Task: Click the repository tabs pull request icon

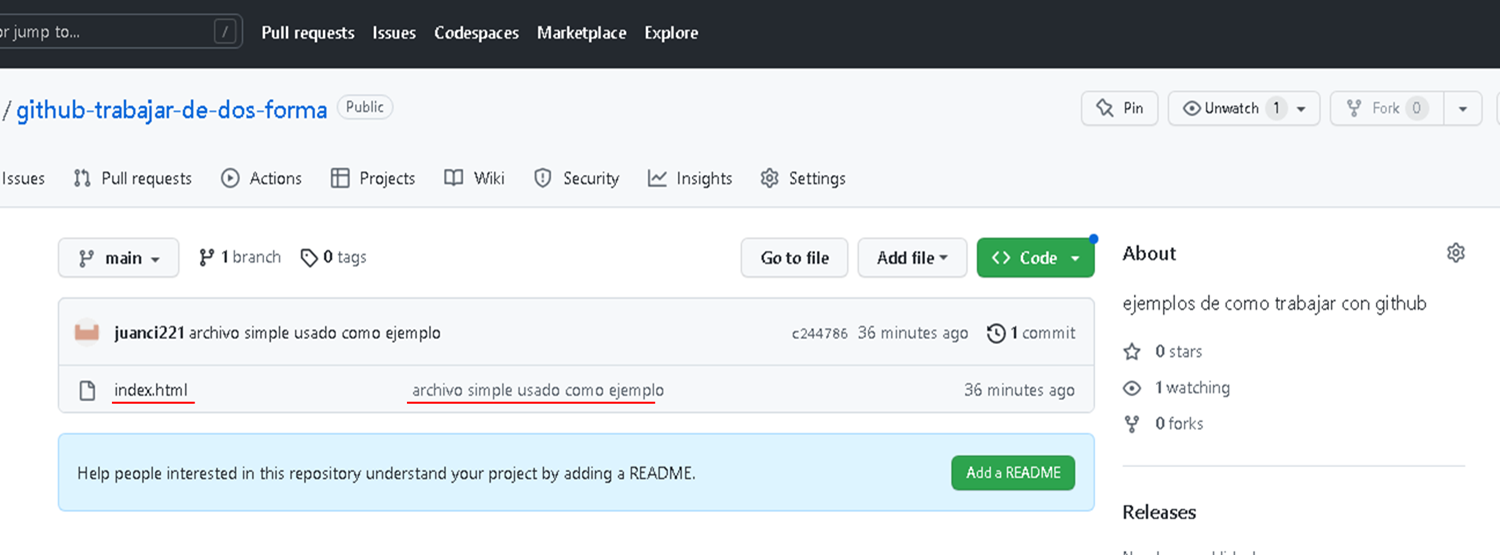Action: (82, 178)
